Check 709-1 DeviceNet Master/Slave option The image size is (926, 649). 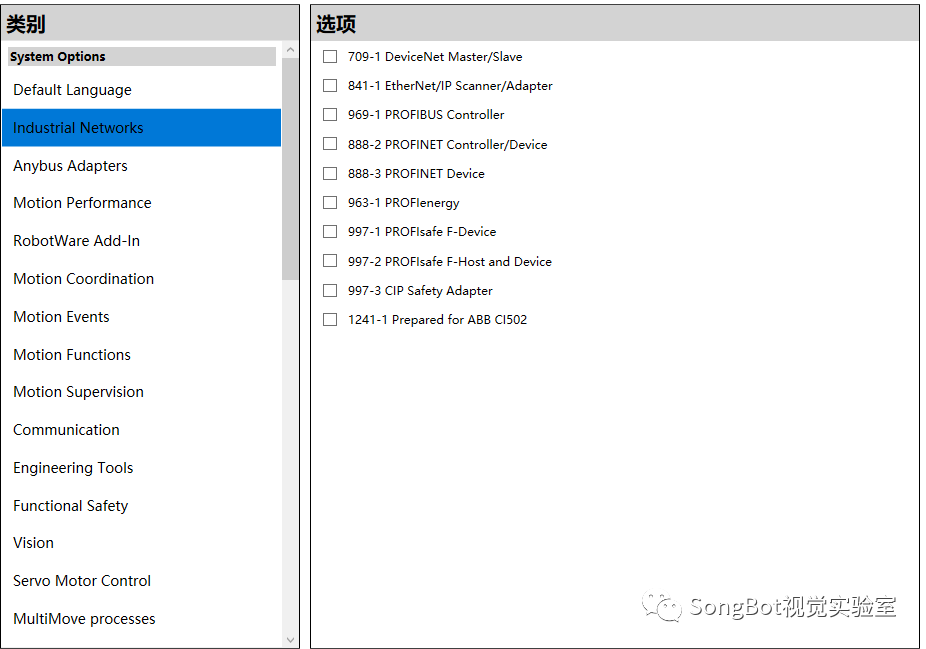[330, 57]
